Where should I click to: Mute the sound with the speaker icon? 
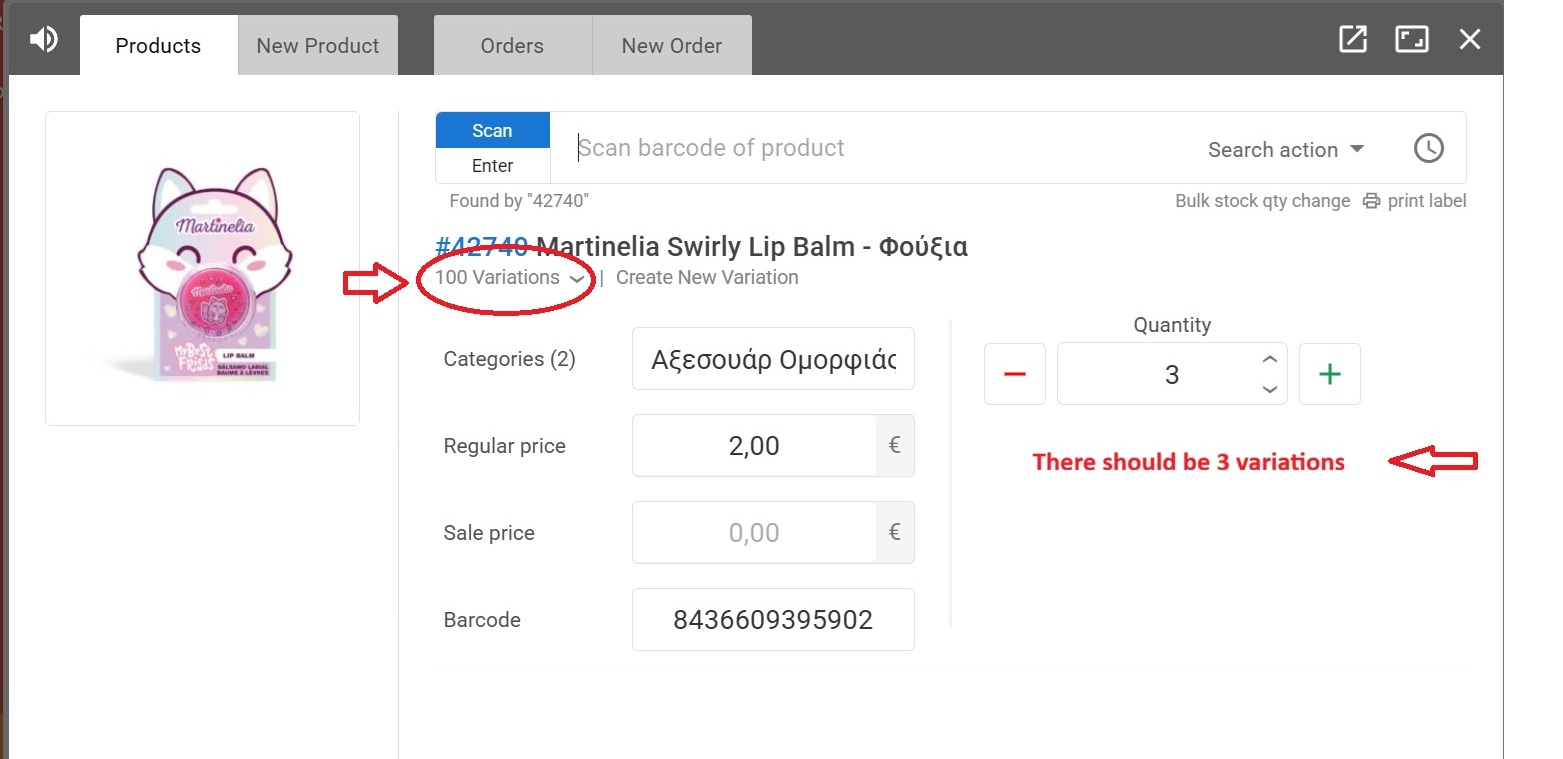(43, 40)
